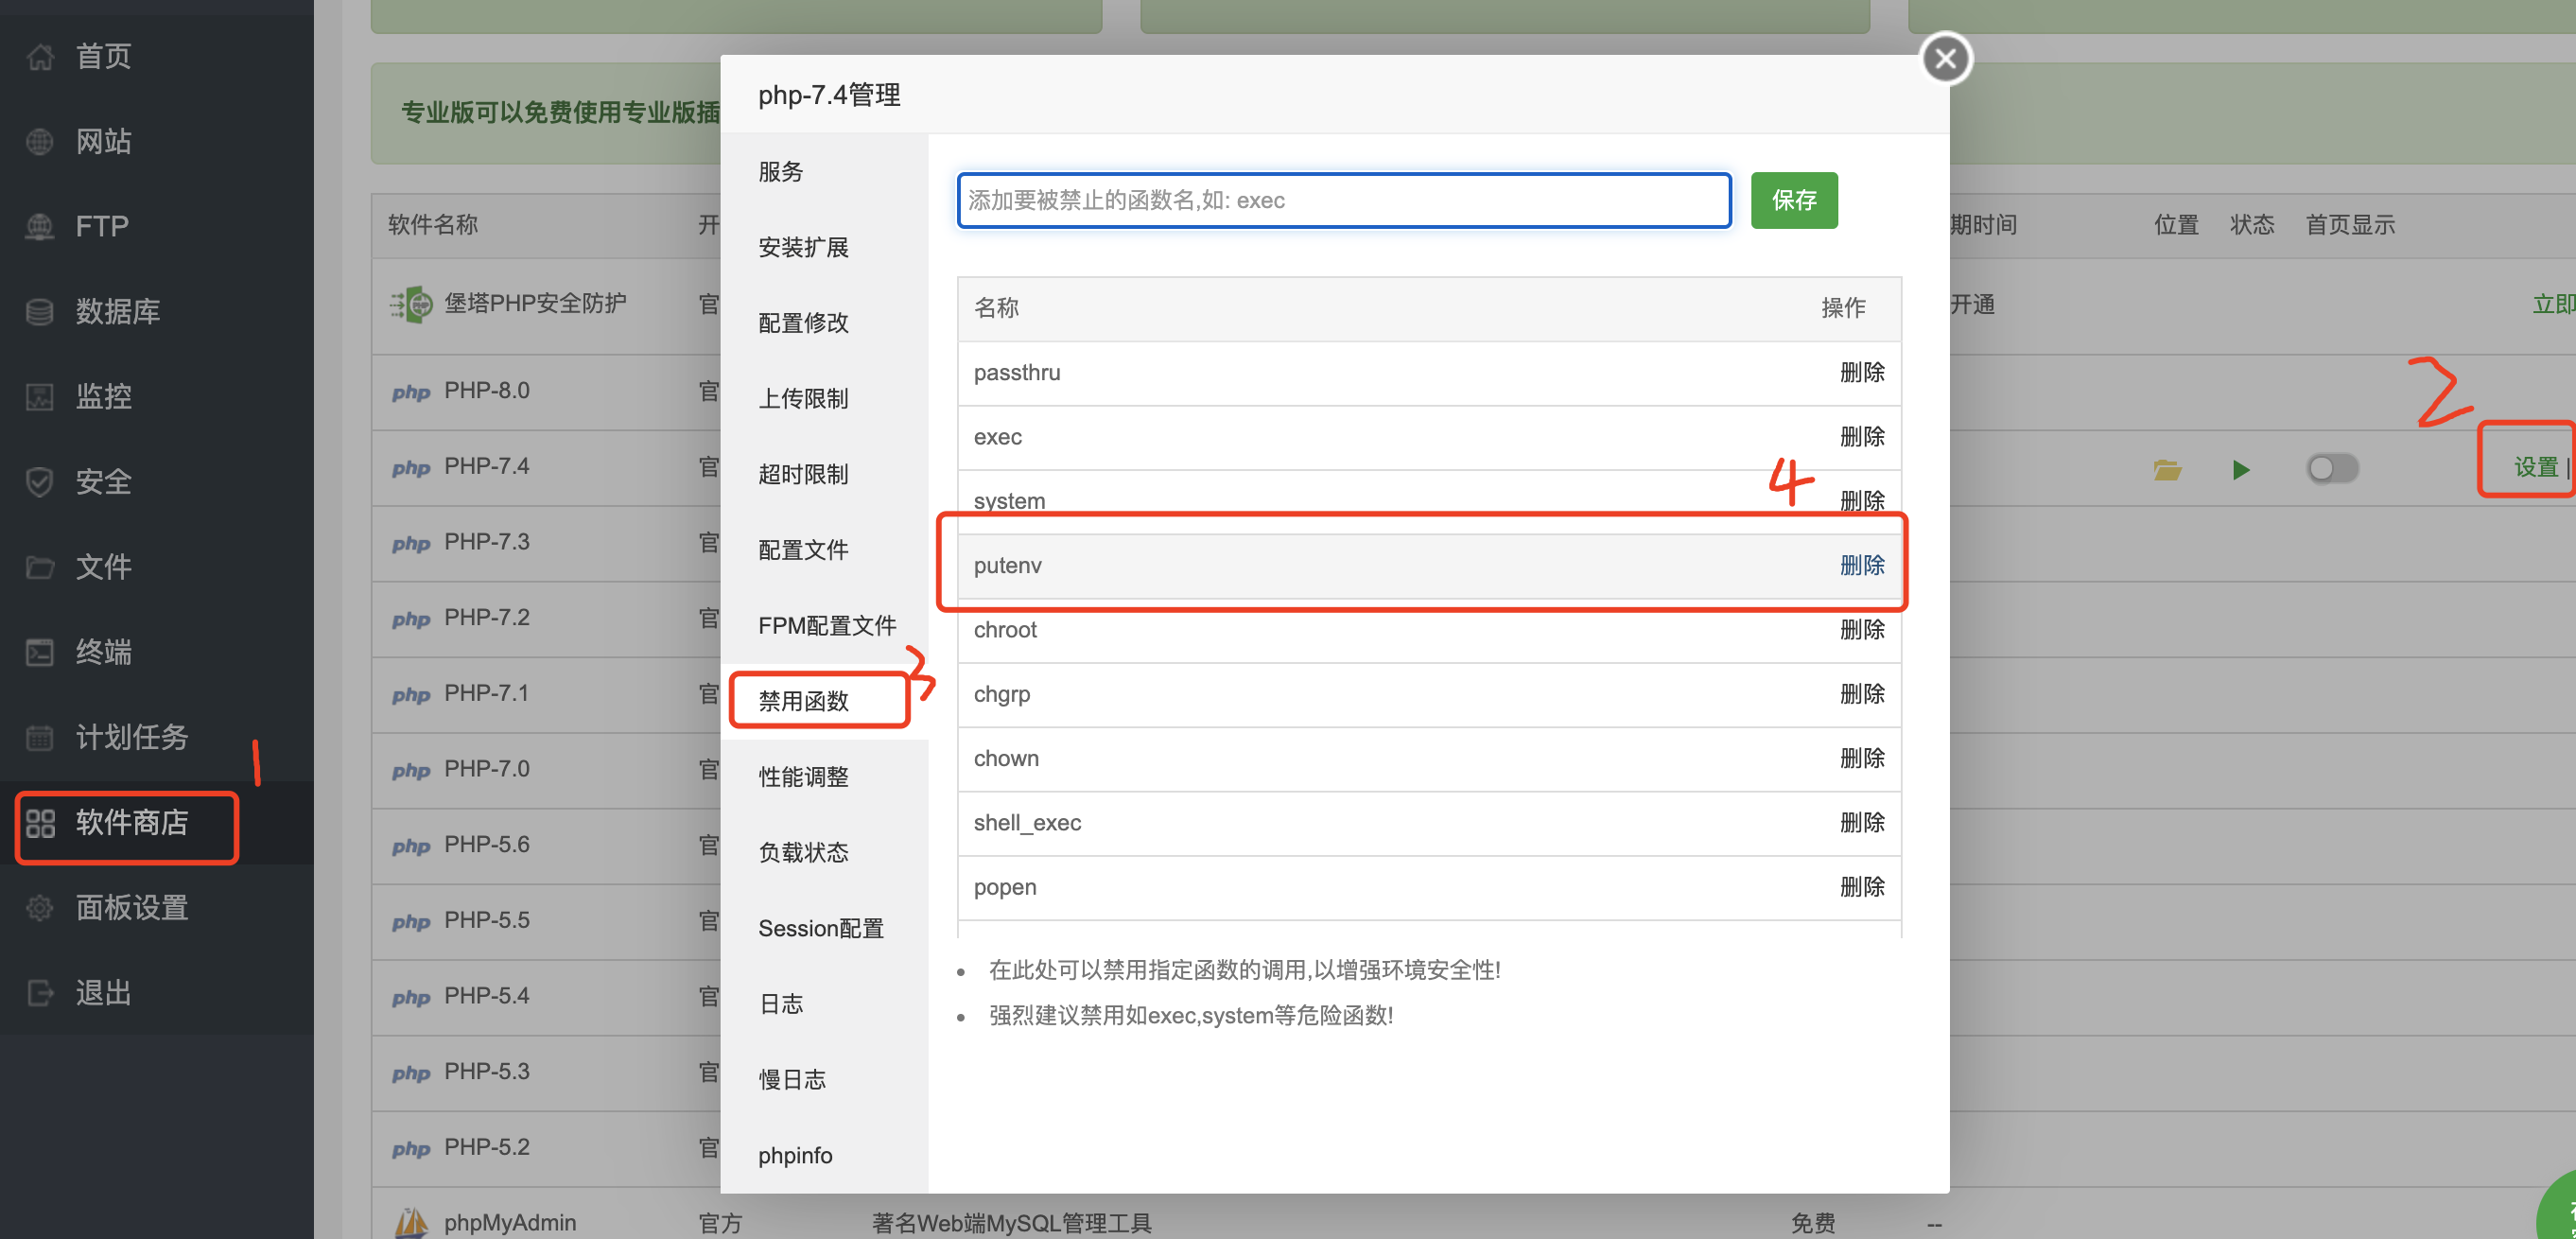Click the security shield icon
This screenshot has height=1239, width=2576.
(40, 482)
